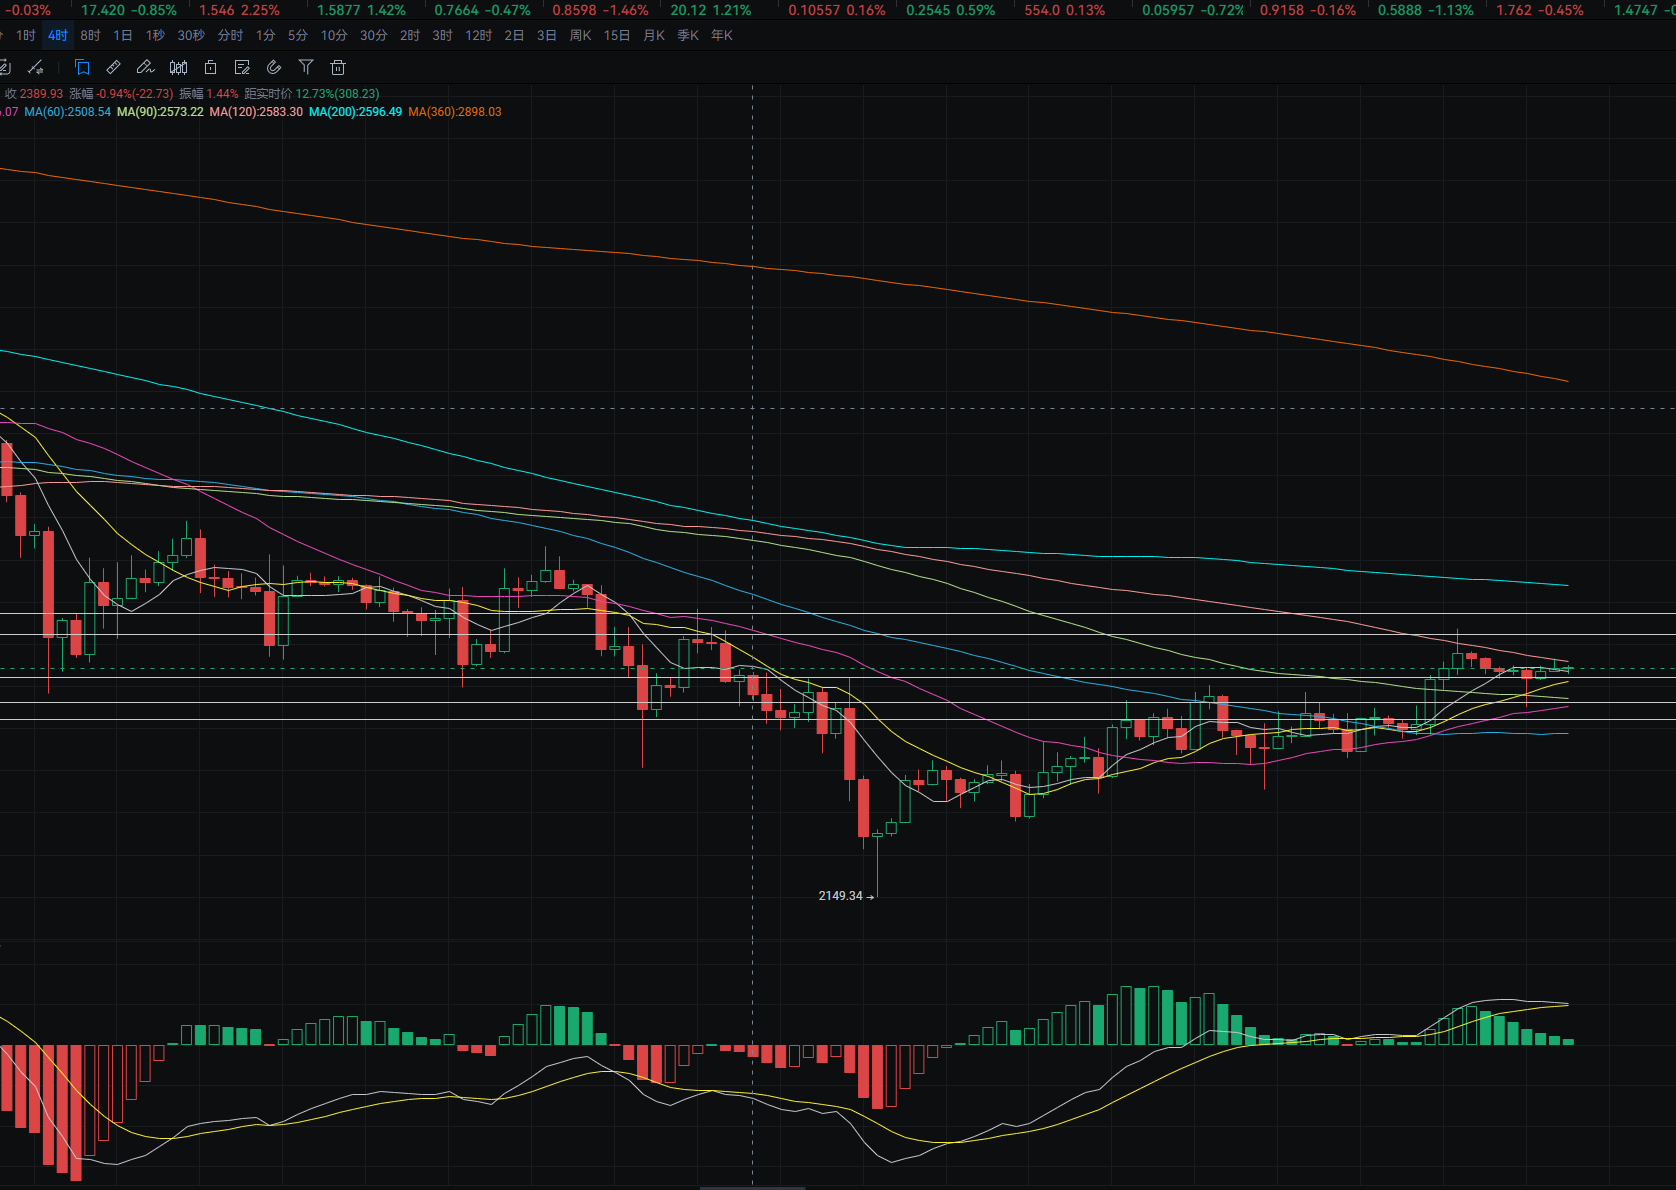The height and width of the screenshot is (1190, 1676).
Task: Click the bottom horizontal scrollbar handle
Action: pos(752,1187)
